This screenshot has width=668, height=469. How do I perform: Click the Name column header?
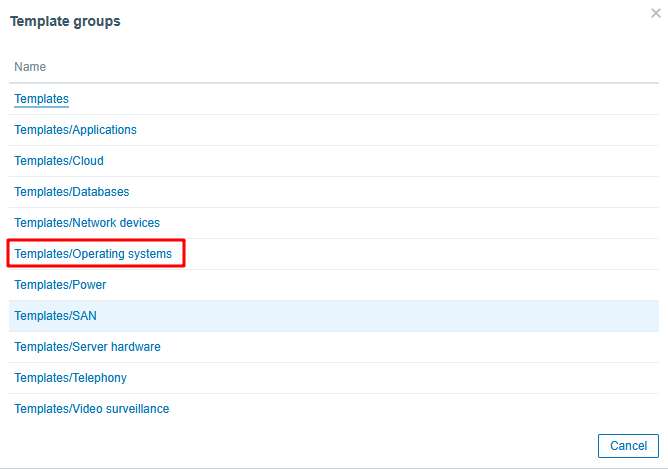click(30, 67)
